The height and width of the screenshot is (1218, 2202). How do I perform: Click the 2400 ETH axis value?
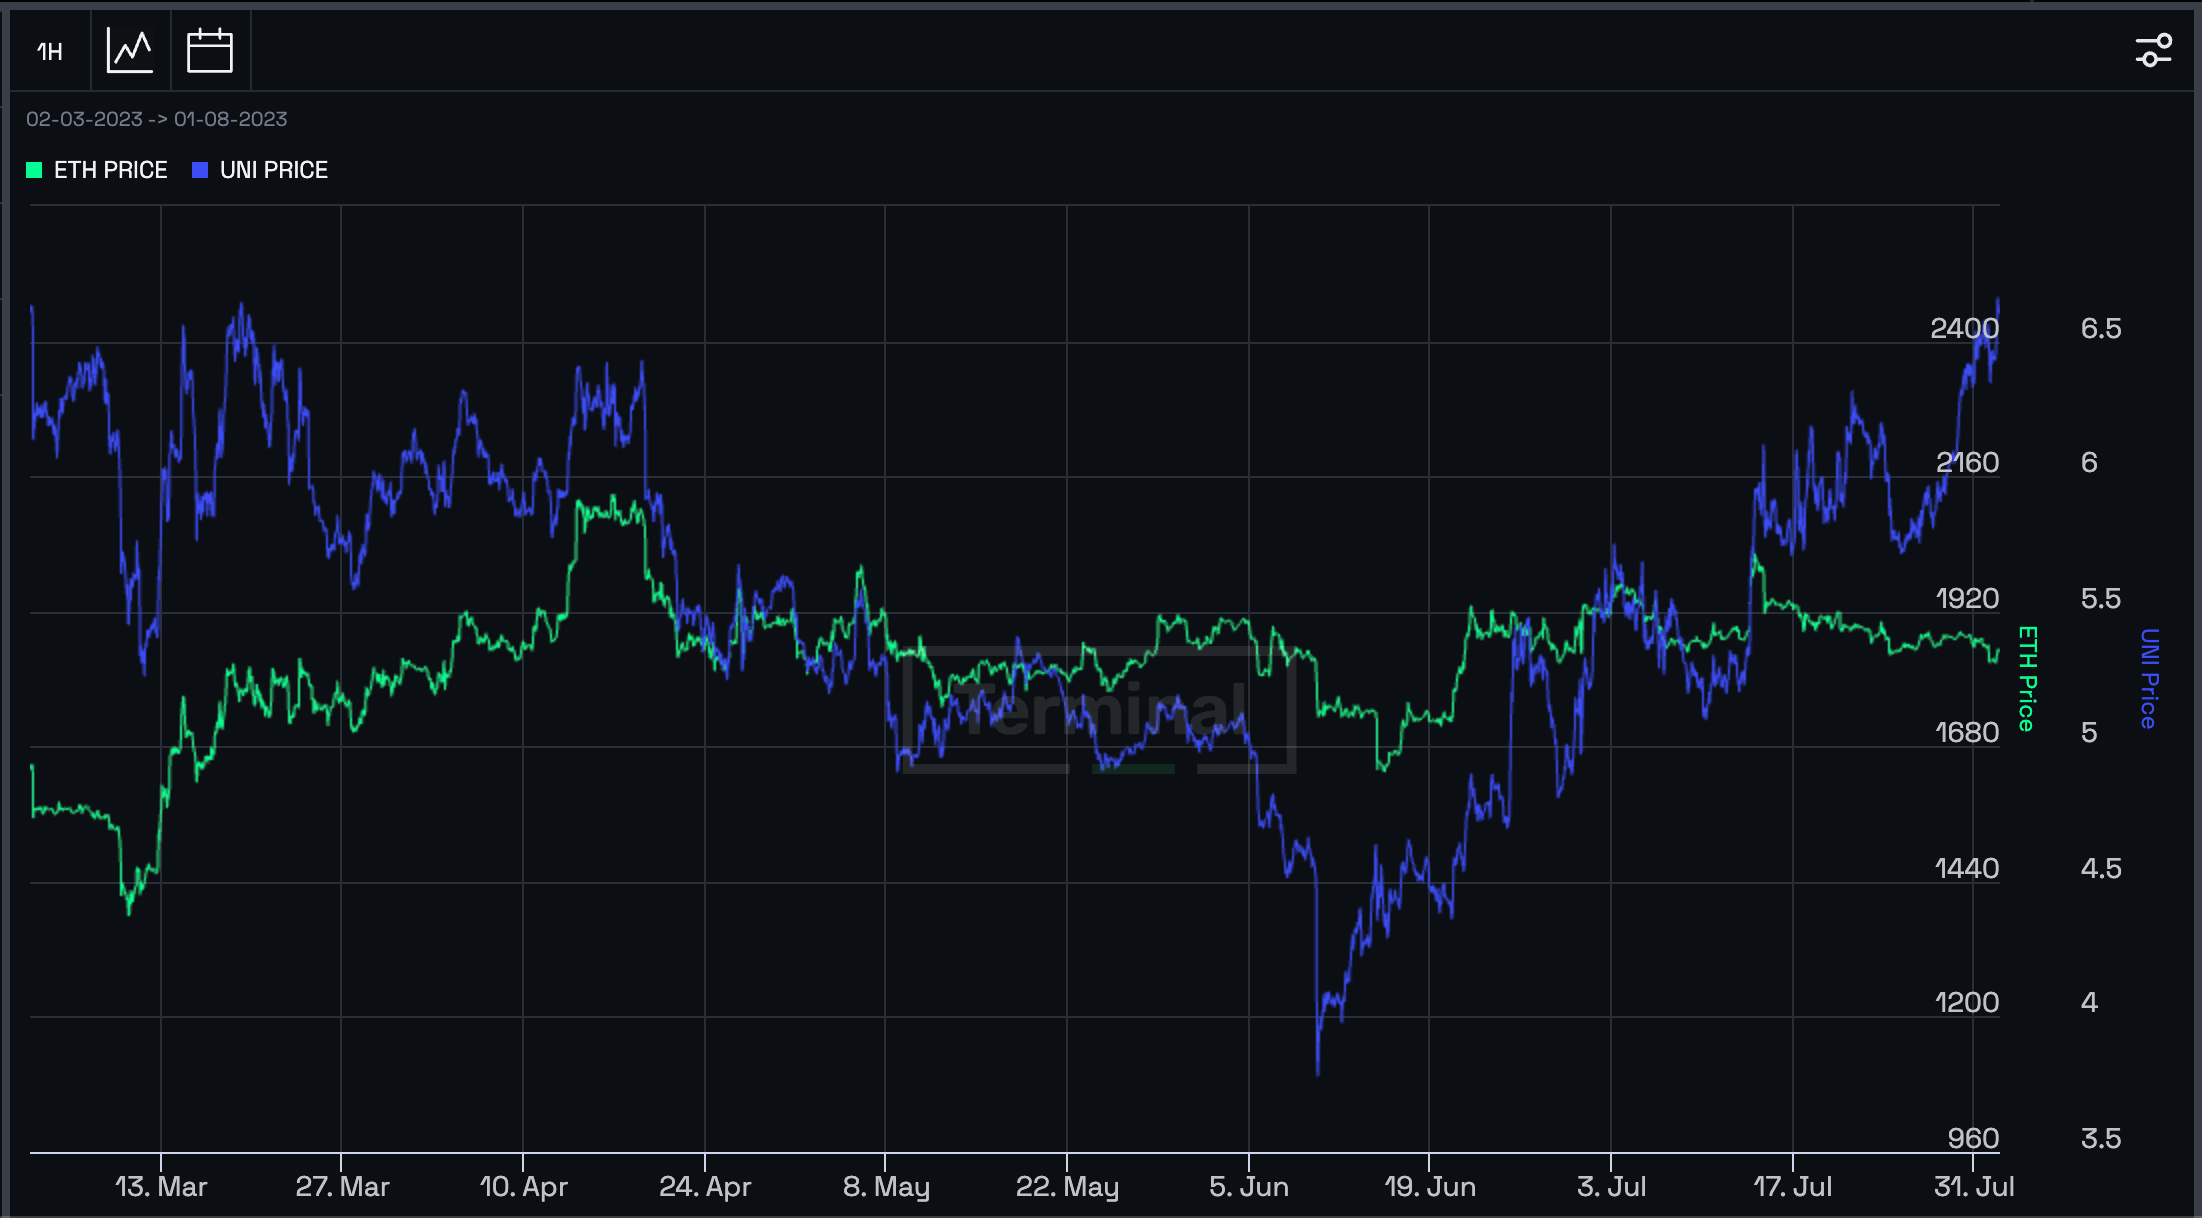1965,328
